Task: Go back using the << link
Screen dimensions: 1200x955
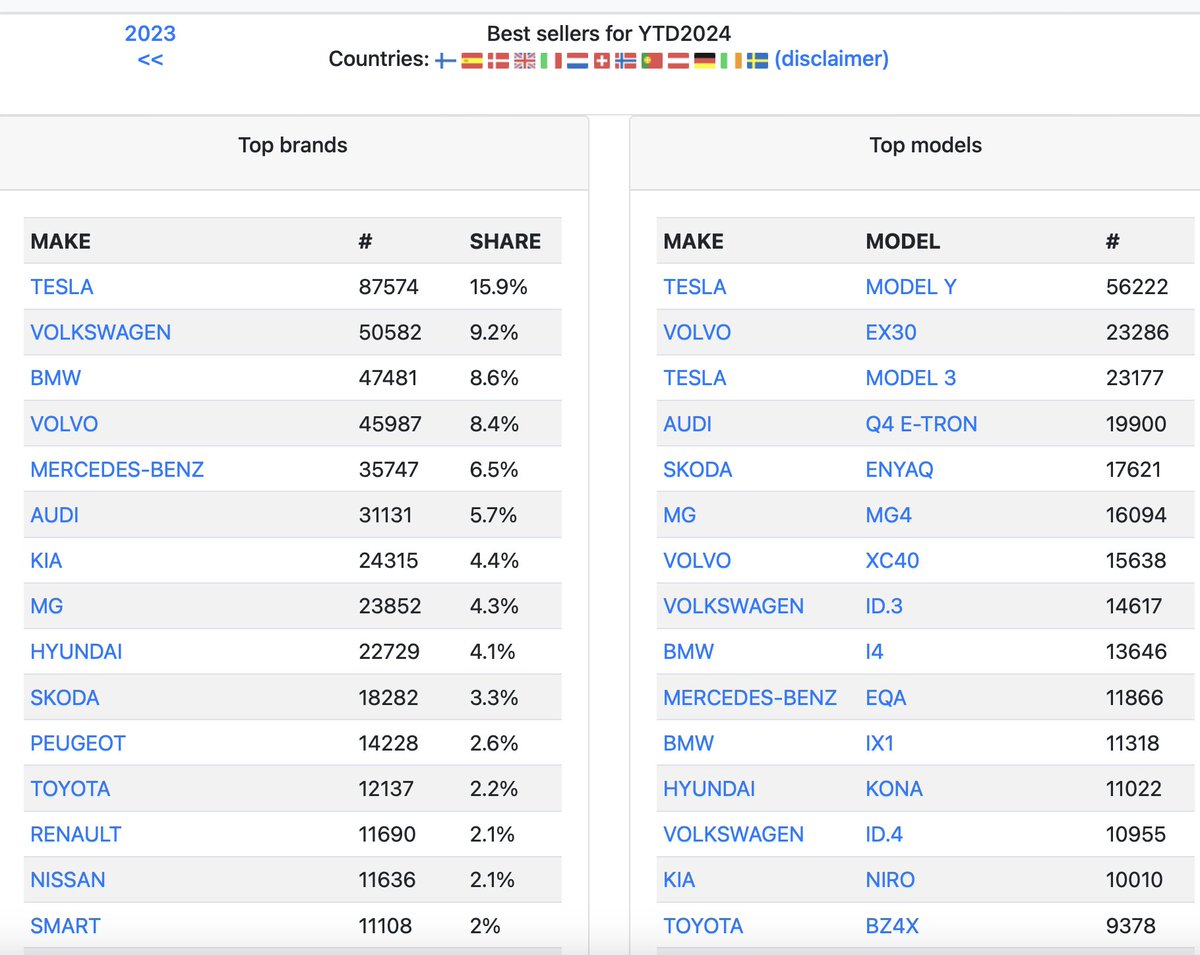Action: (x=150, y=59)
